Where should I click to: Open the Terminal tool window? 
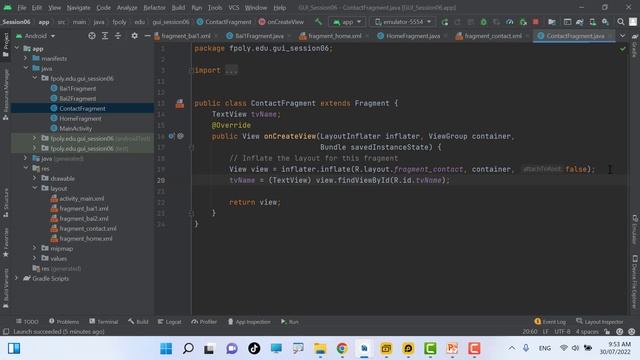click(104, 322)
